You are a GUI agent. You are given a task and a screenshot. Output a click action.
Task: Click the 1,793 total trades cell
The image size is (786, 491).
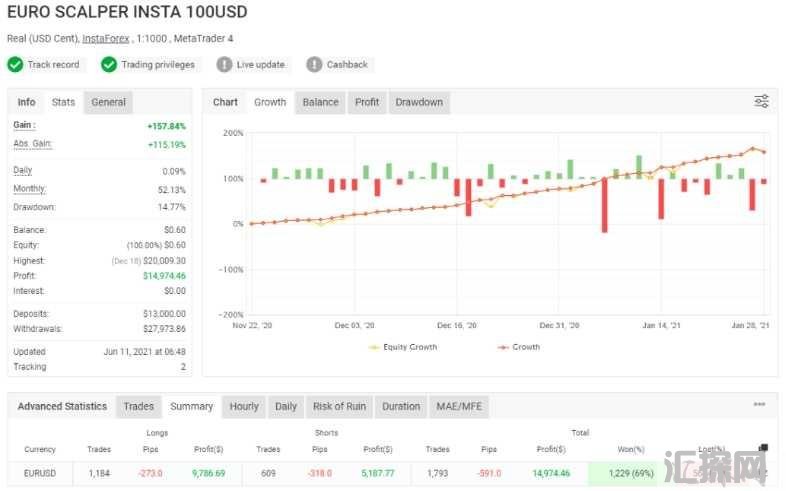tap(438, 473)
